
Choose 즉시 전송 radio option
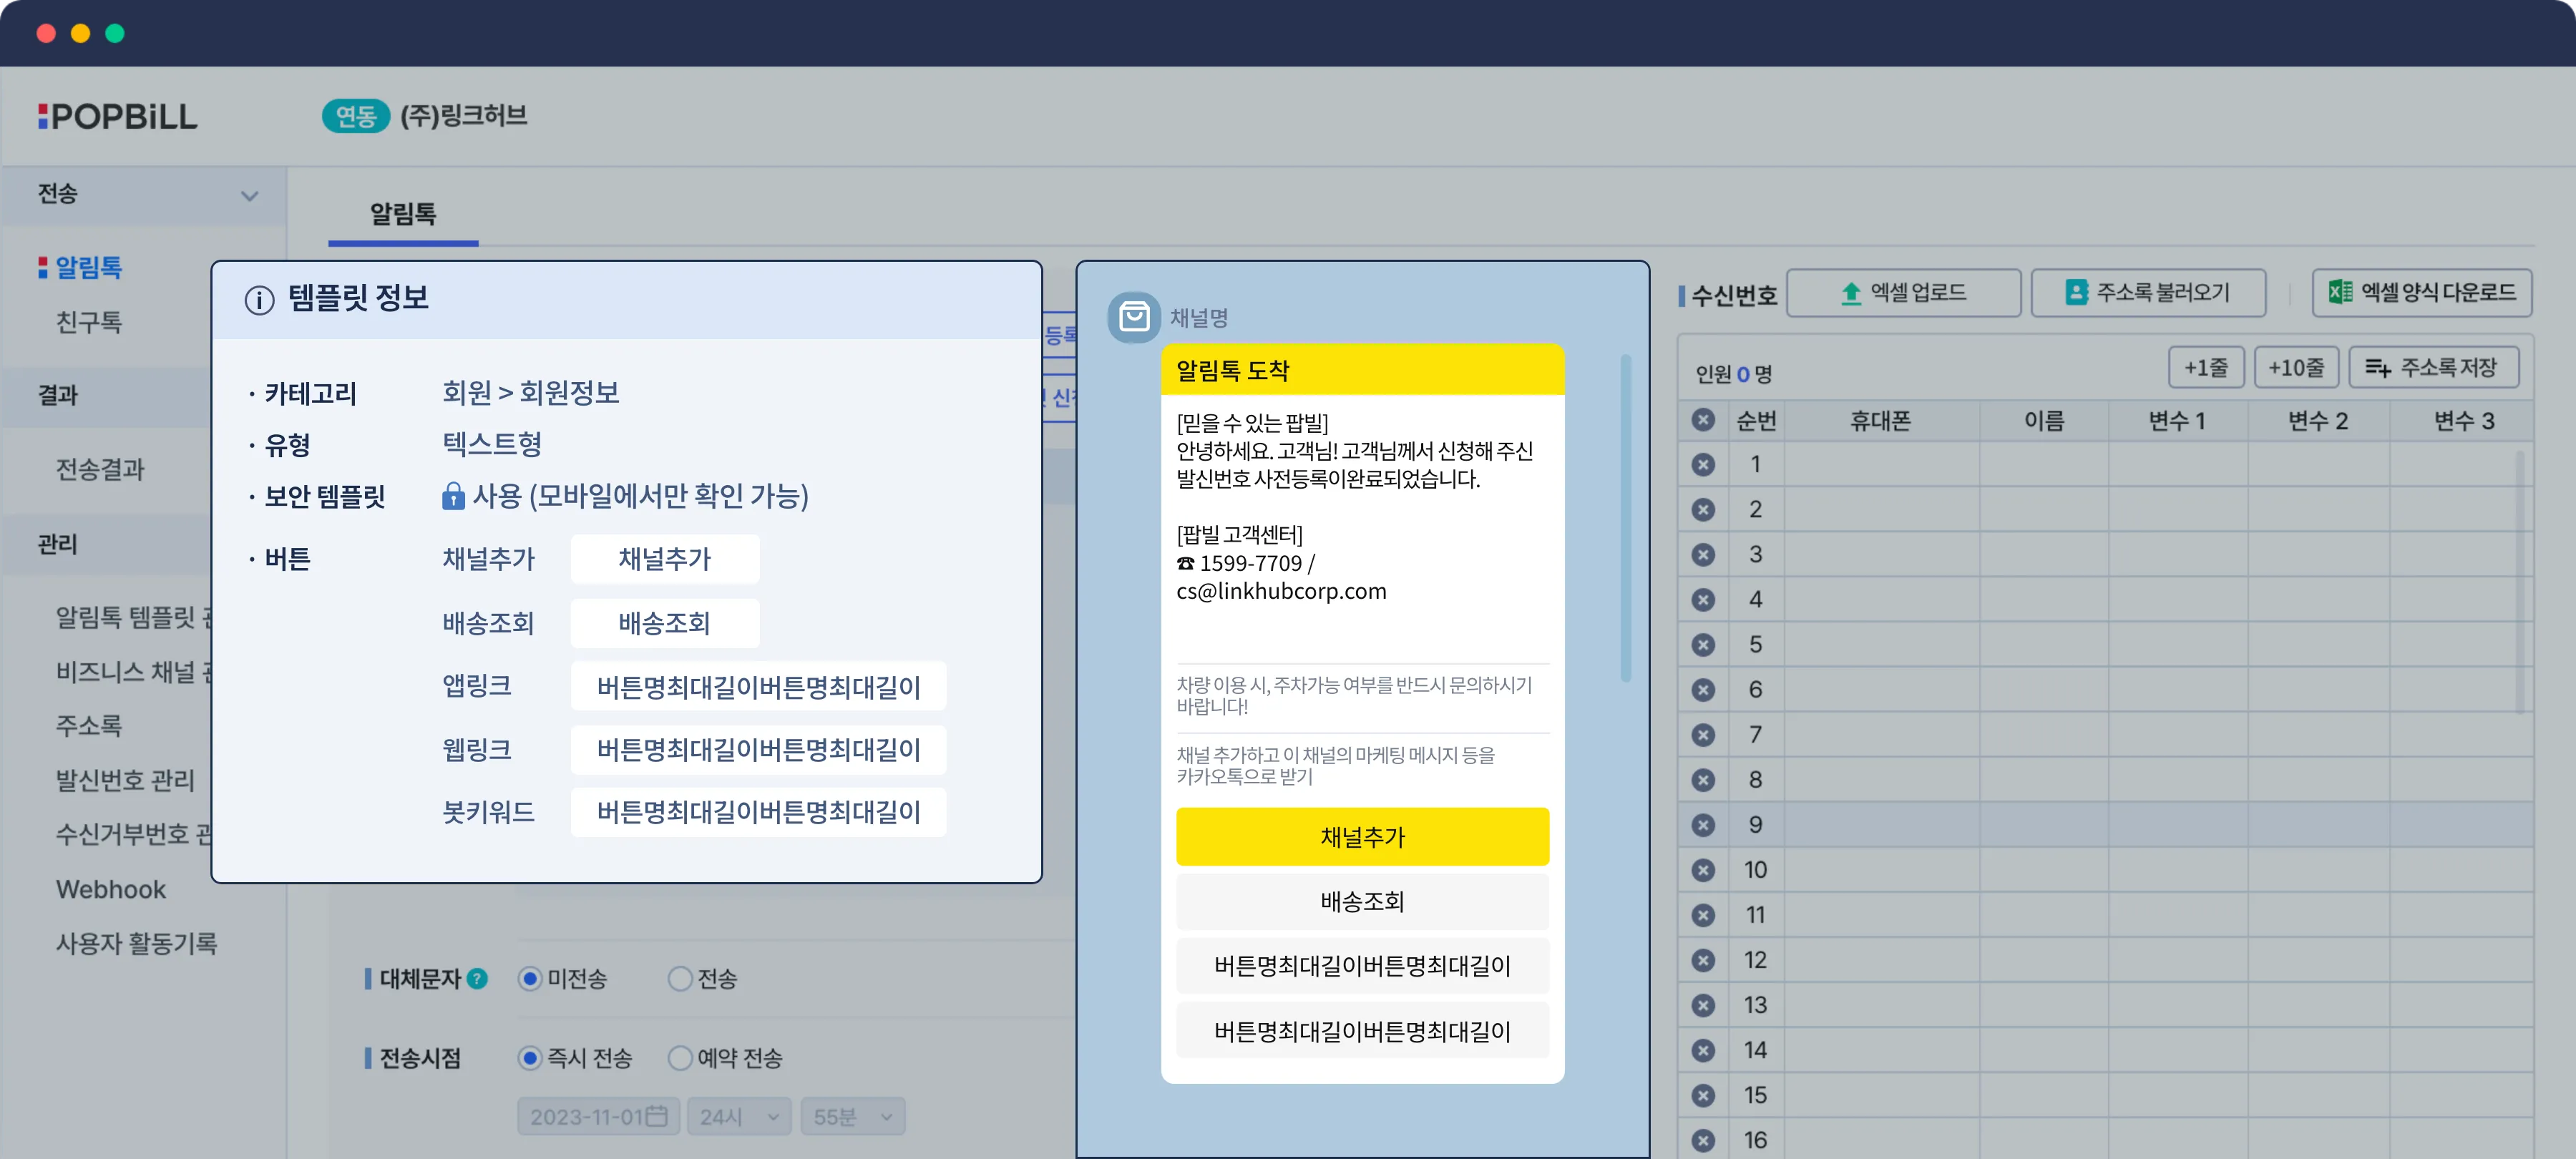[530, 1057]
